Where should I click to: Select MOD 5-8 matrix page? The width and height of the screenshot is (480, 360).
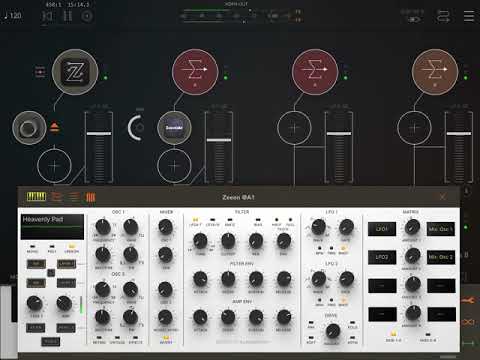pyautogui.click(x=428, y=334)
